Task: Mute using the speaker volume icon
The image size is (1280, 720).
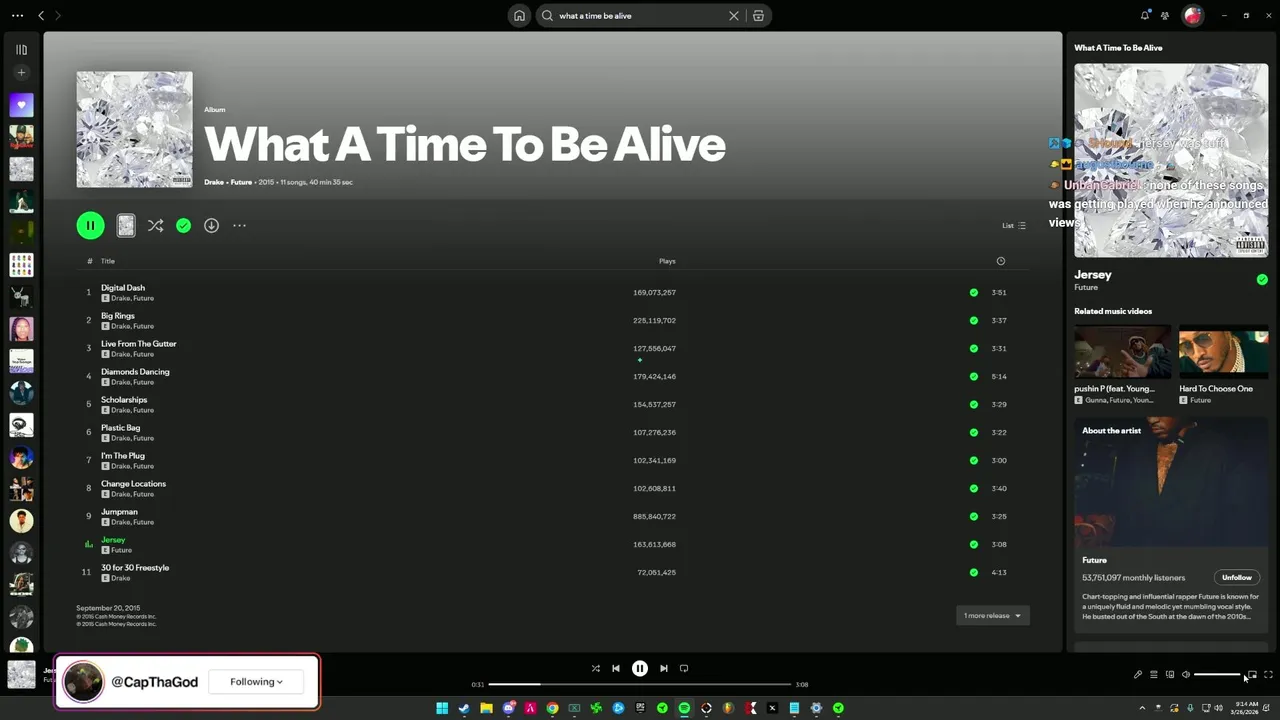Action: pos(1185,675)
